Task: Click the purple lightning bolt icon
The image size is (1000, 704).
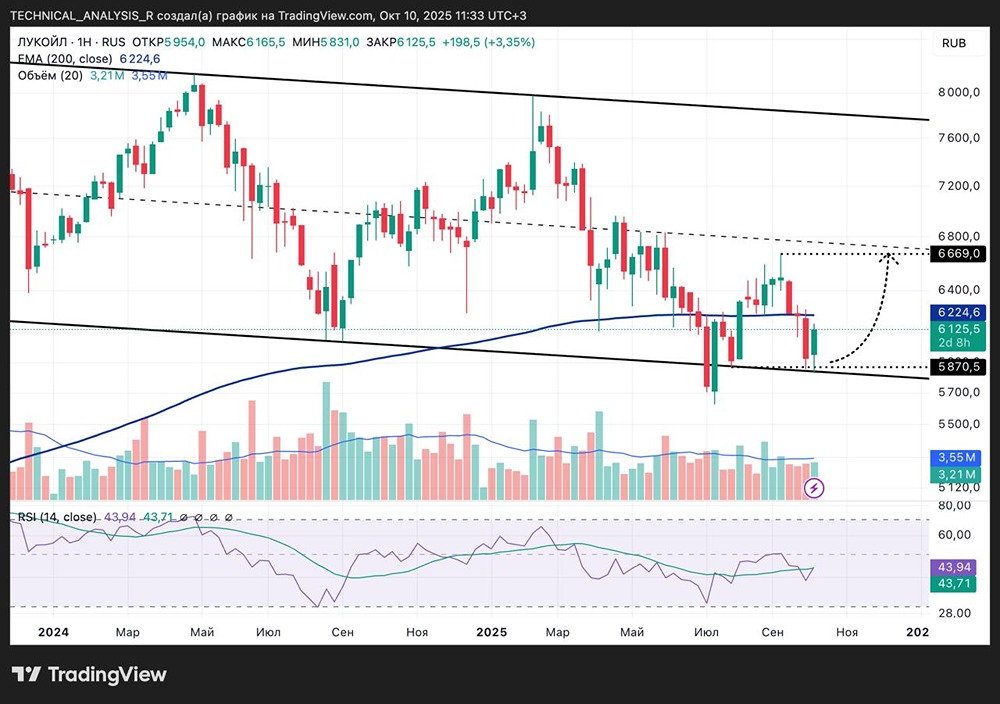Action: click(814, 488)
